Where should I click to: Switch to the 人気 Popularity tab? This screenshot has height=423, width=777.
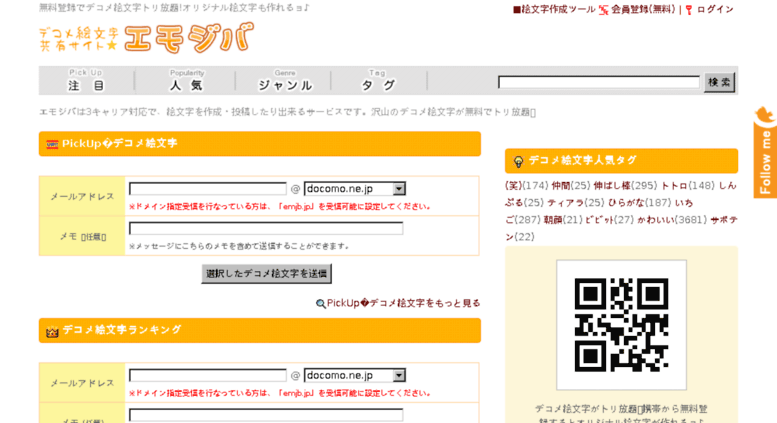coord(186,81)
